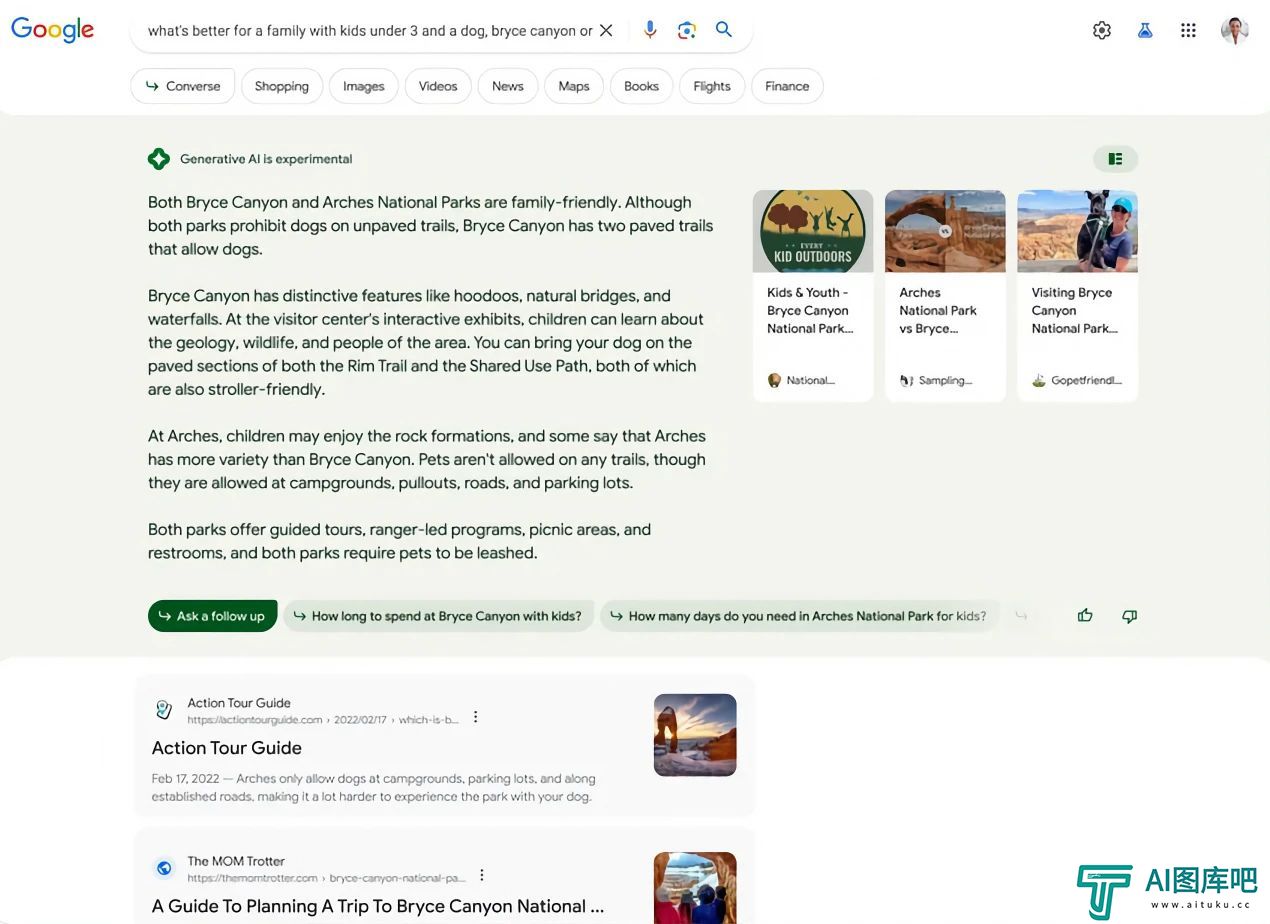The height and width of the screenshot is (924, 1270).
Task: Open Search Labs flask icon
Action: [x=1145, y=30]
